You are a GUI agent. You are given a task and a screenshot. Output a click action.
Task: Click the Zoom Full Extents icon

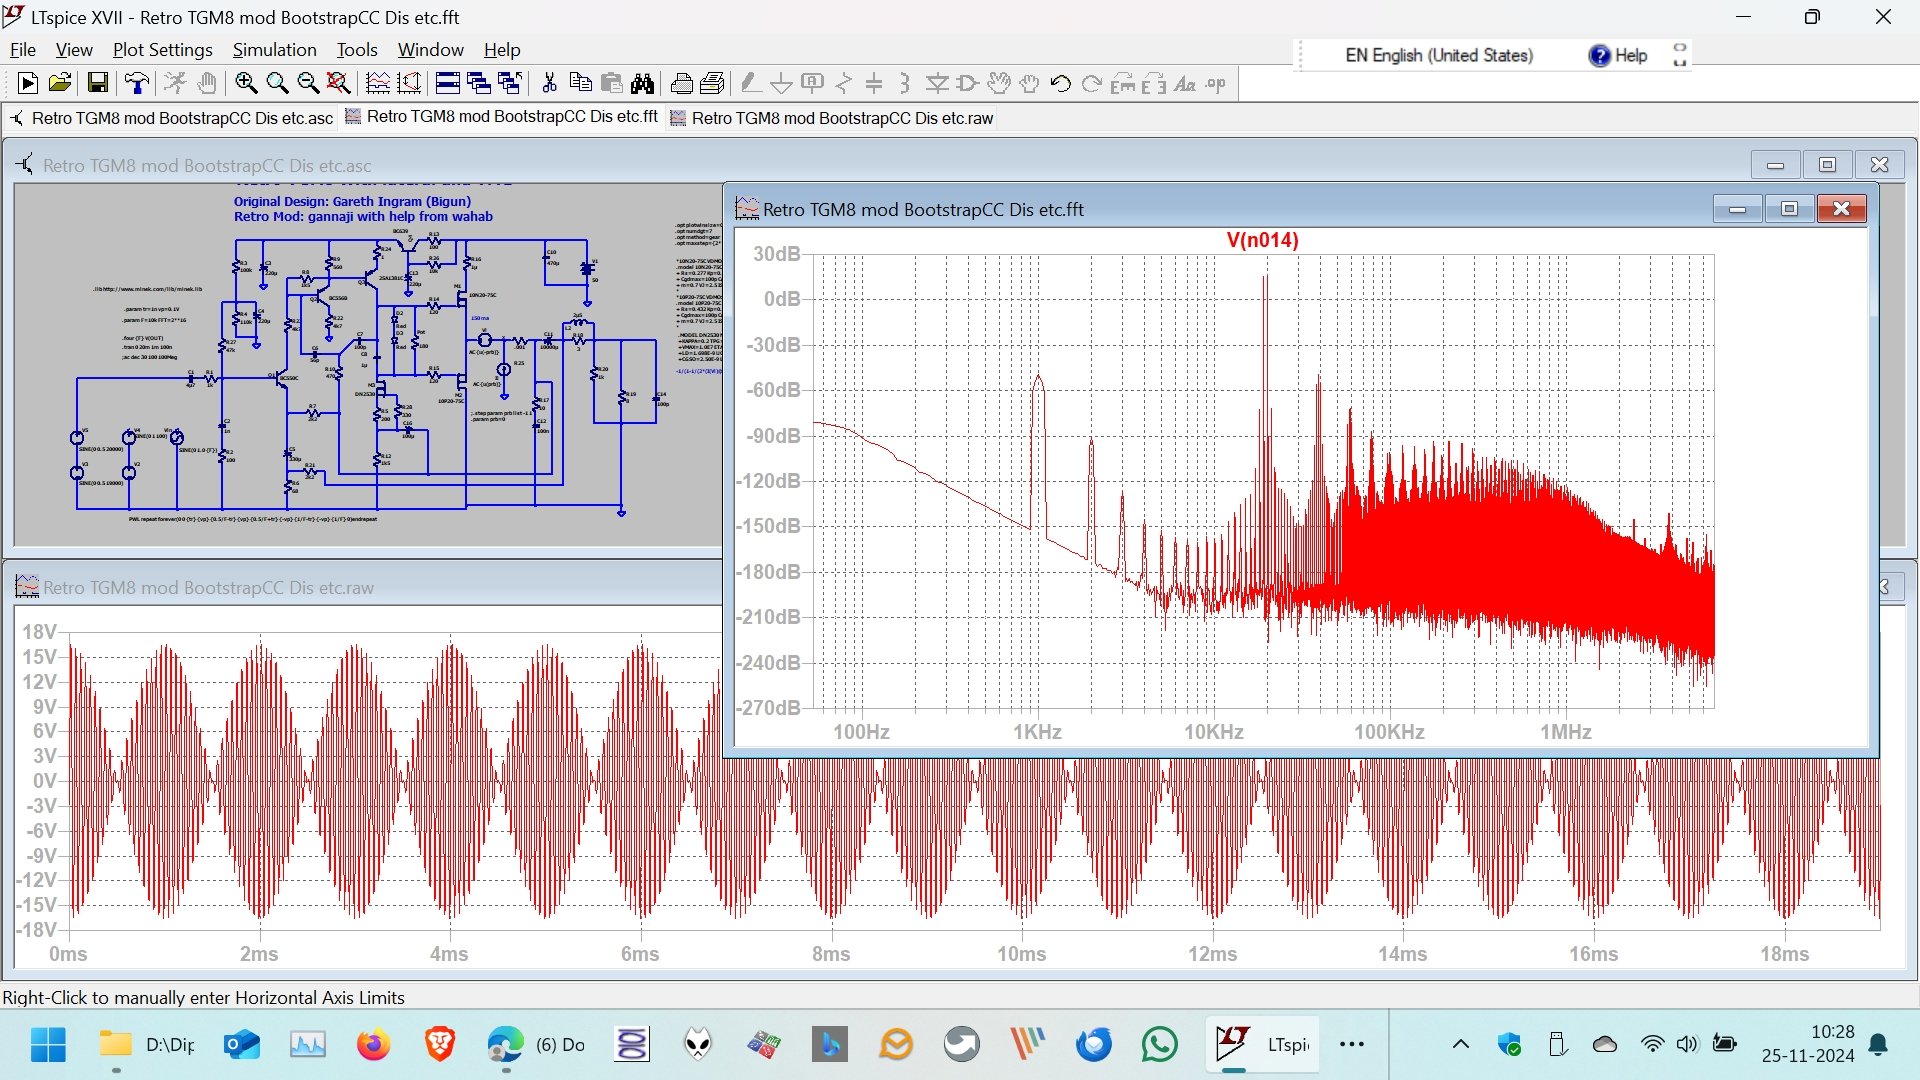pos(339,84)
